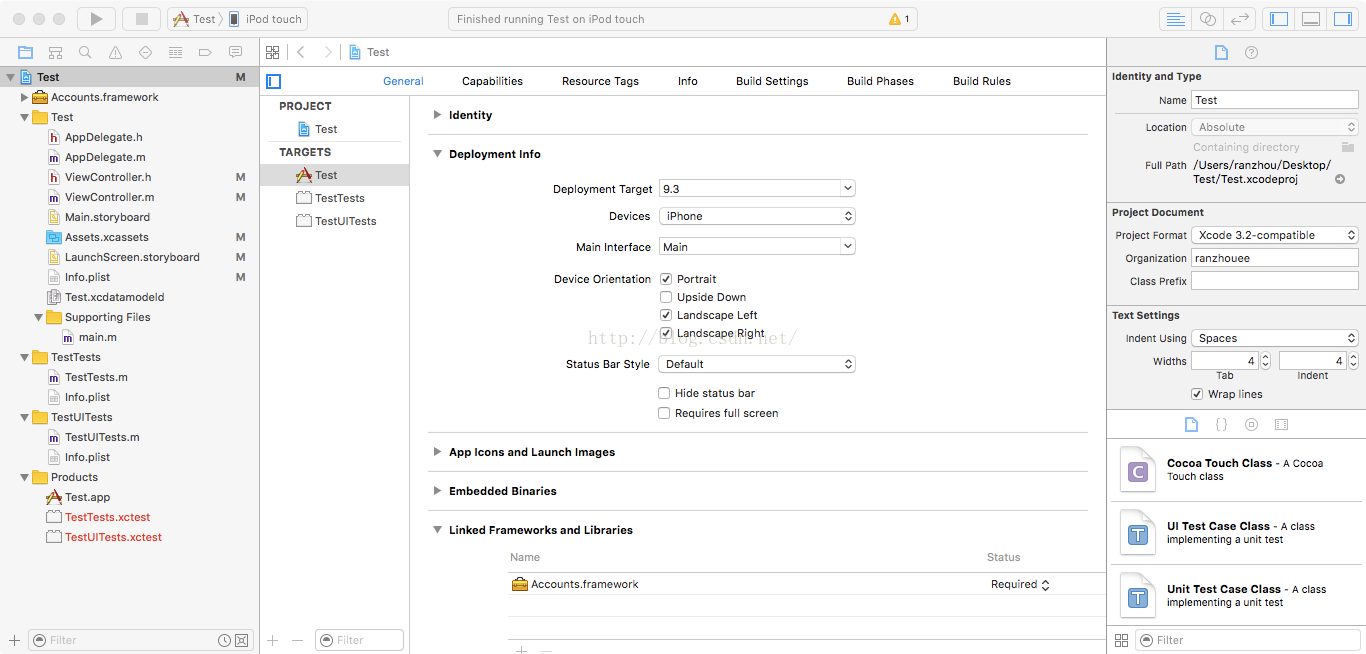Open the file template library
Screen dimensions: 1366x654
[1191, 424]
